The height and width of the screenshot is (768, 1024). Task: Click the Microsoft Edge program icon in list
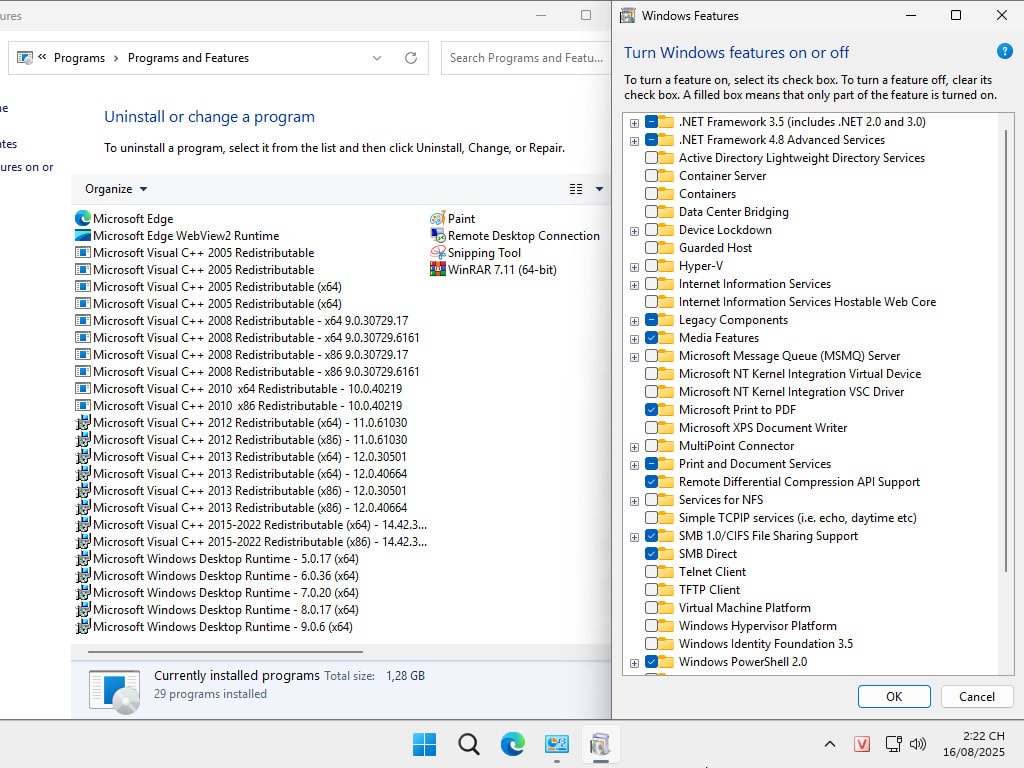(83, 218)
